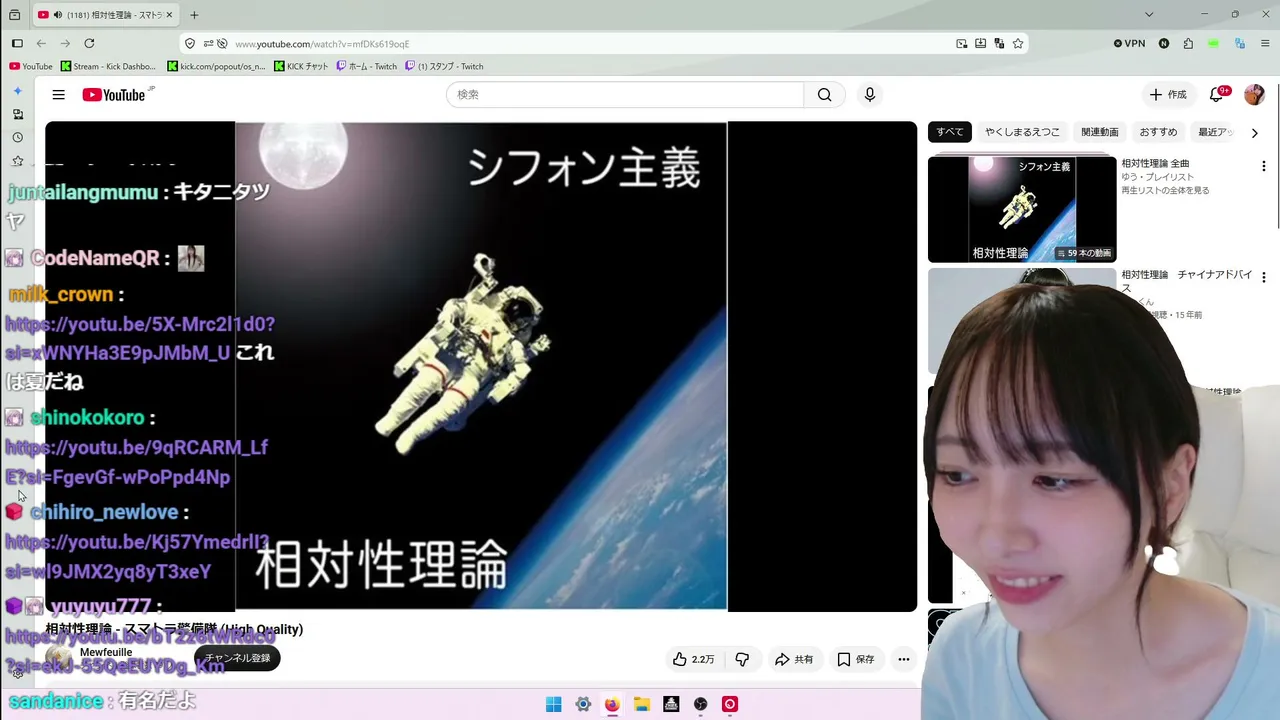Like the video with thumbs up
Viewport: 1280px width, 720px height.
tap(693, 659)
